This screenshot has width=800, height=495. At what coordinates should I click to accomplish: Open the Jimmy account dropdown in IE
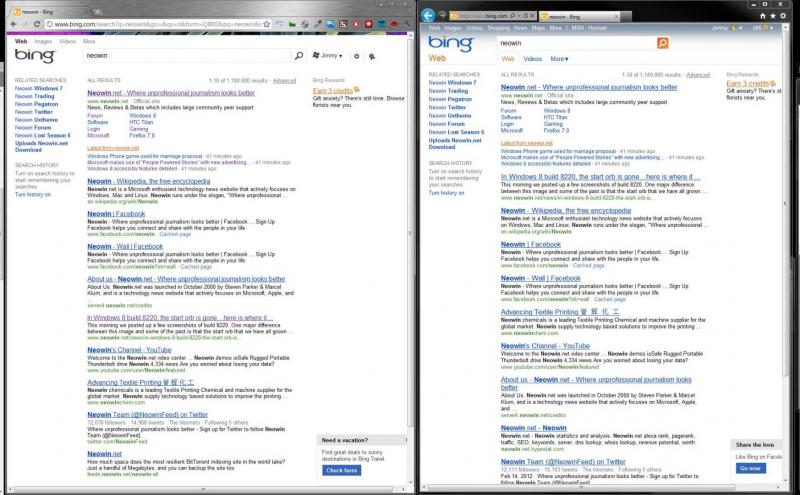coord(727,28)
